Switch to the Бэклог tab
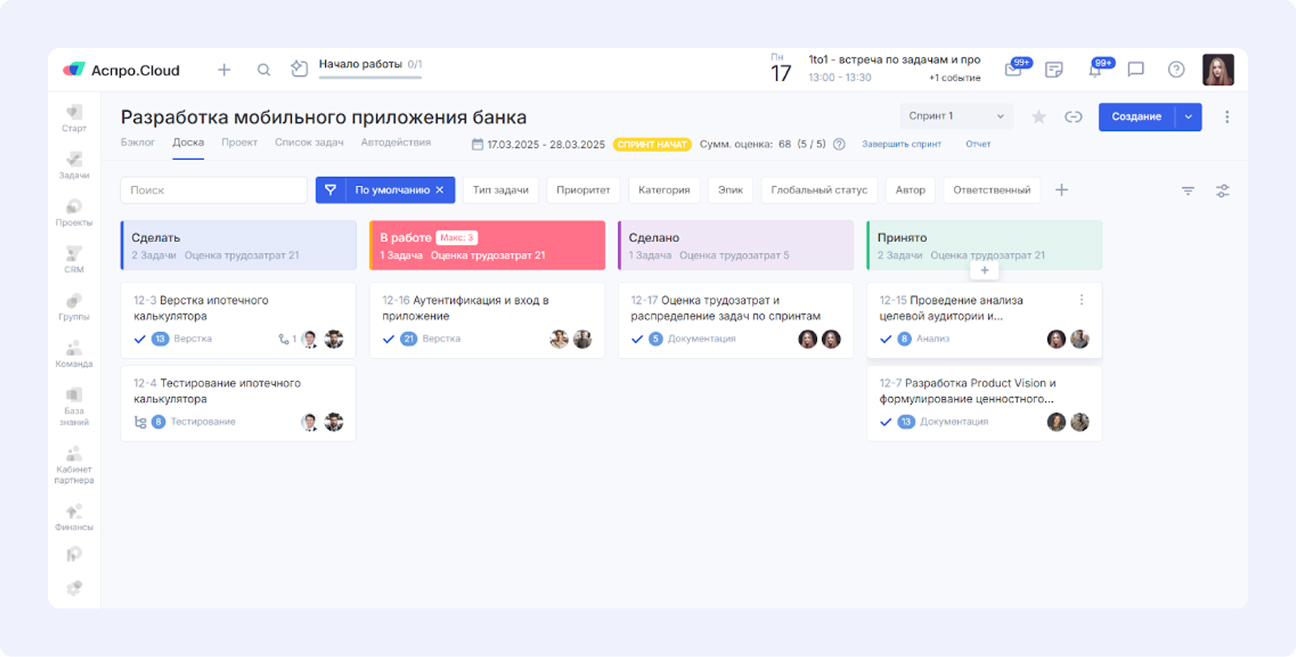This screenshot has width=1296, height=657. (138, 143)
